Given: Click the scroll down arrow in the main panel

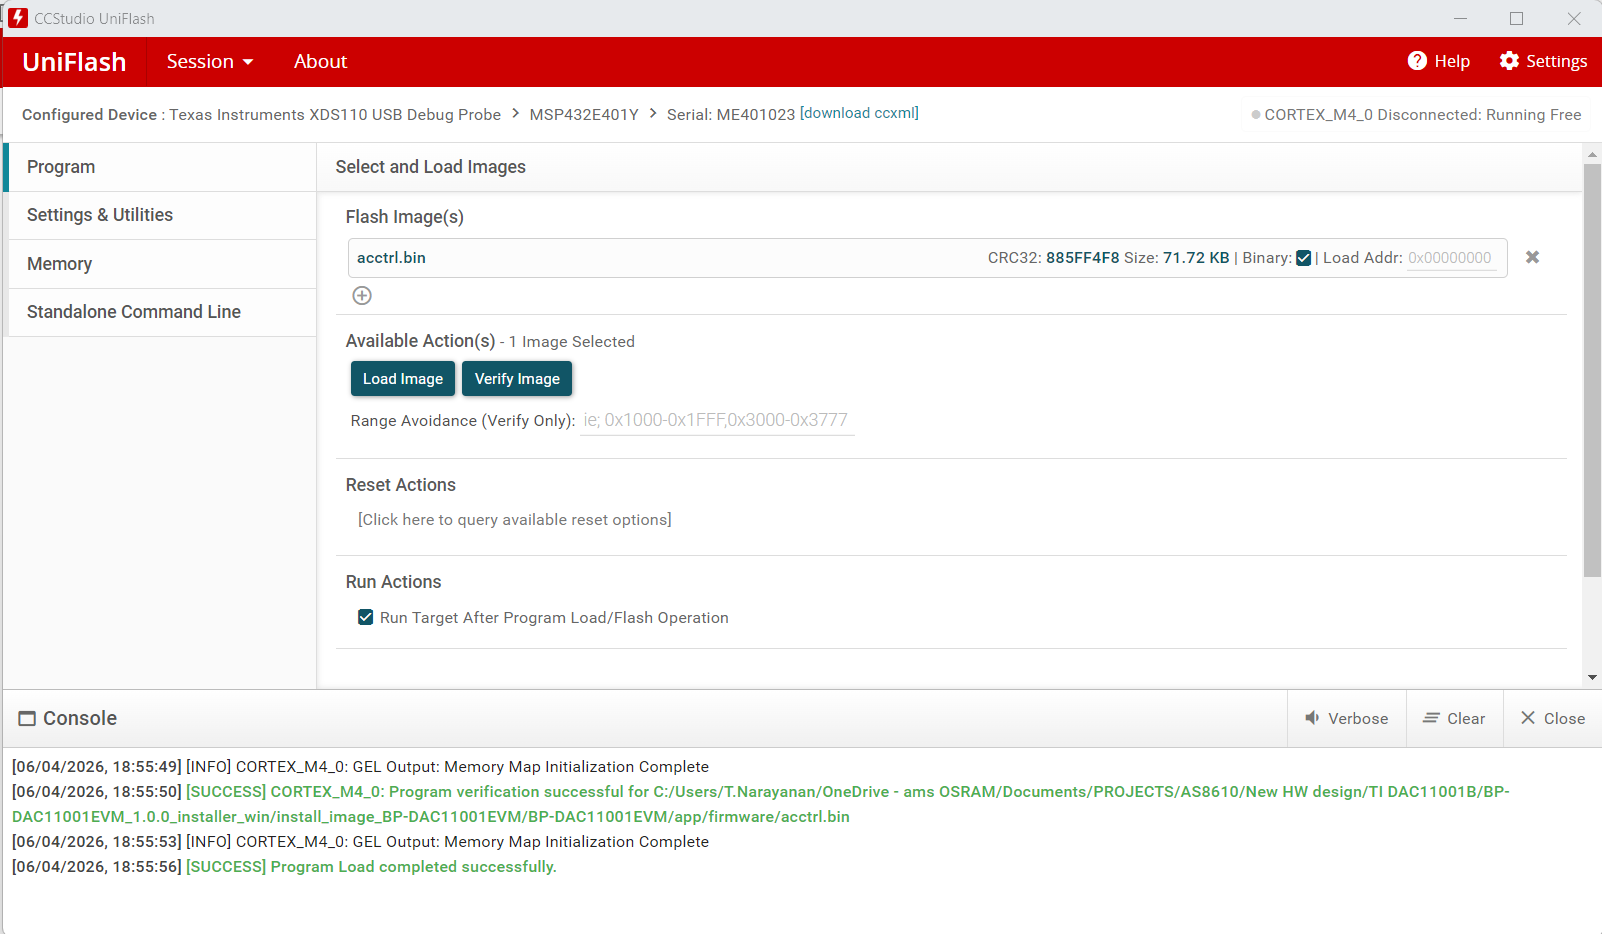Looking at the screenshot, I should [x=1592, y=678].
